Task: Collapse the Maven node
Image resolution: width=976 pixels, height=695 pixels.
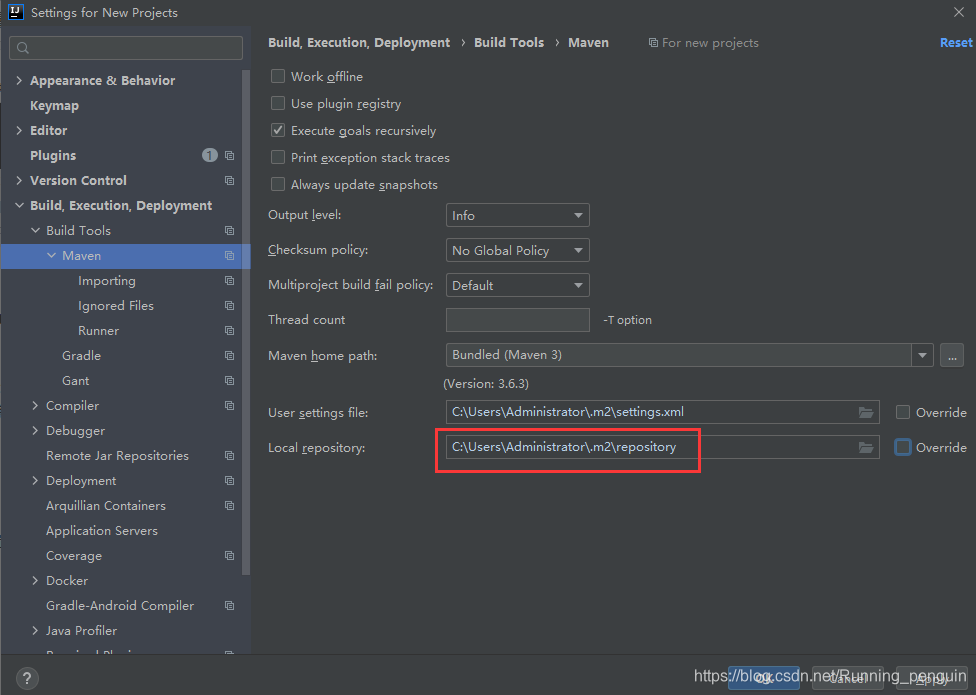Action: [x=51, y=256]
